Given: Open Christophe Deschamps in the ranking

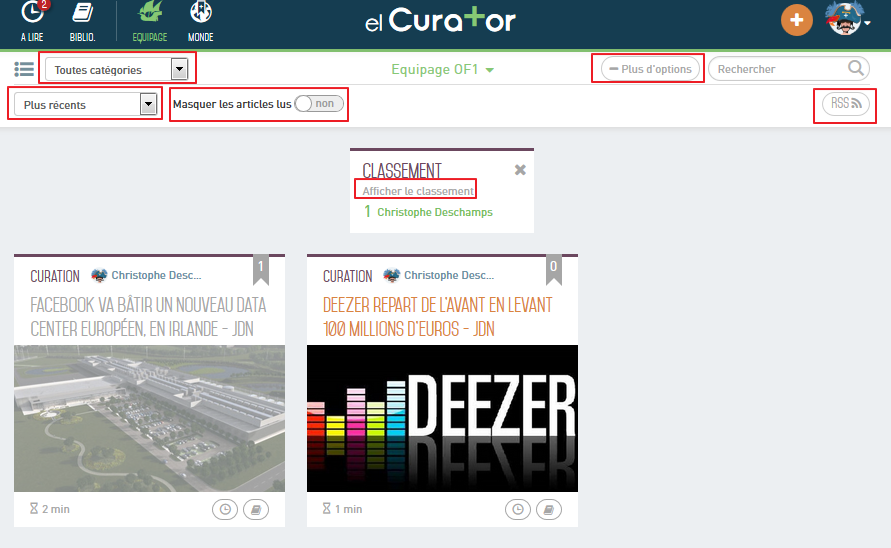Looking at the screenshot, I should pyautogui.click(x=435, y=212).
